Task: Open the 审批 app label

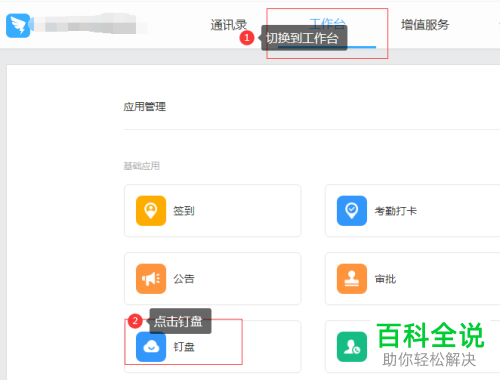Action: coord(385,279)
